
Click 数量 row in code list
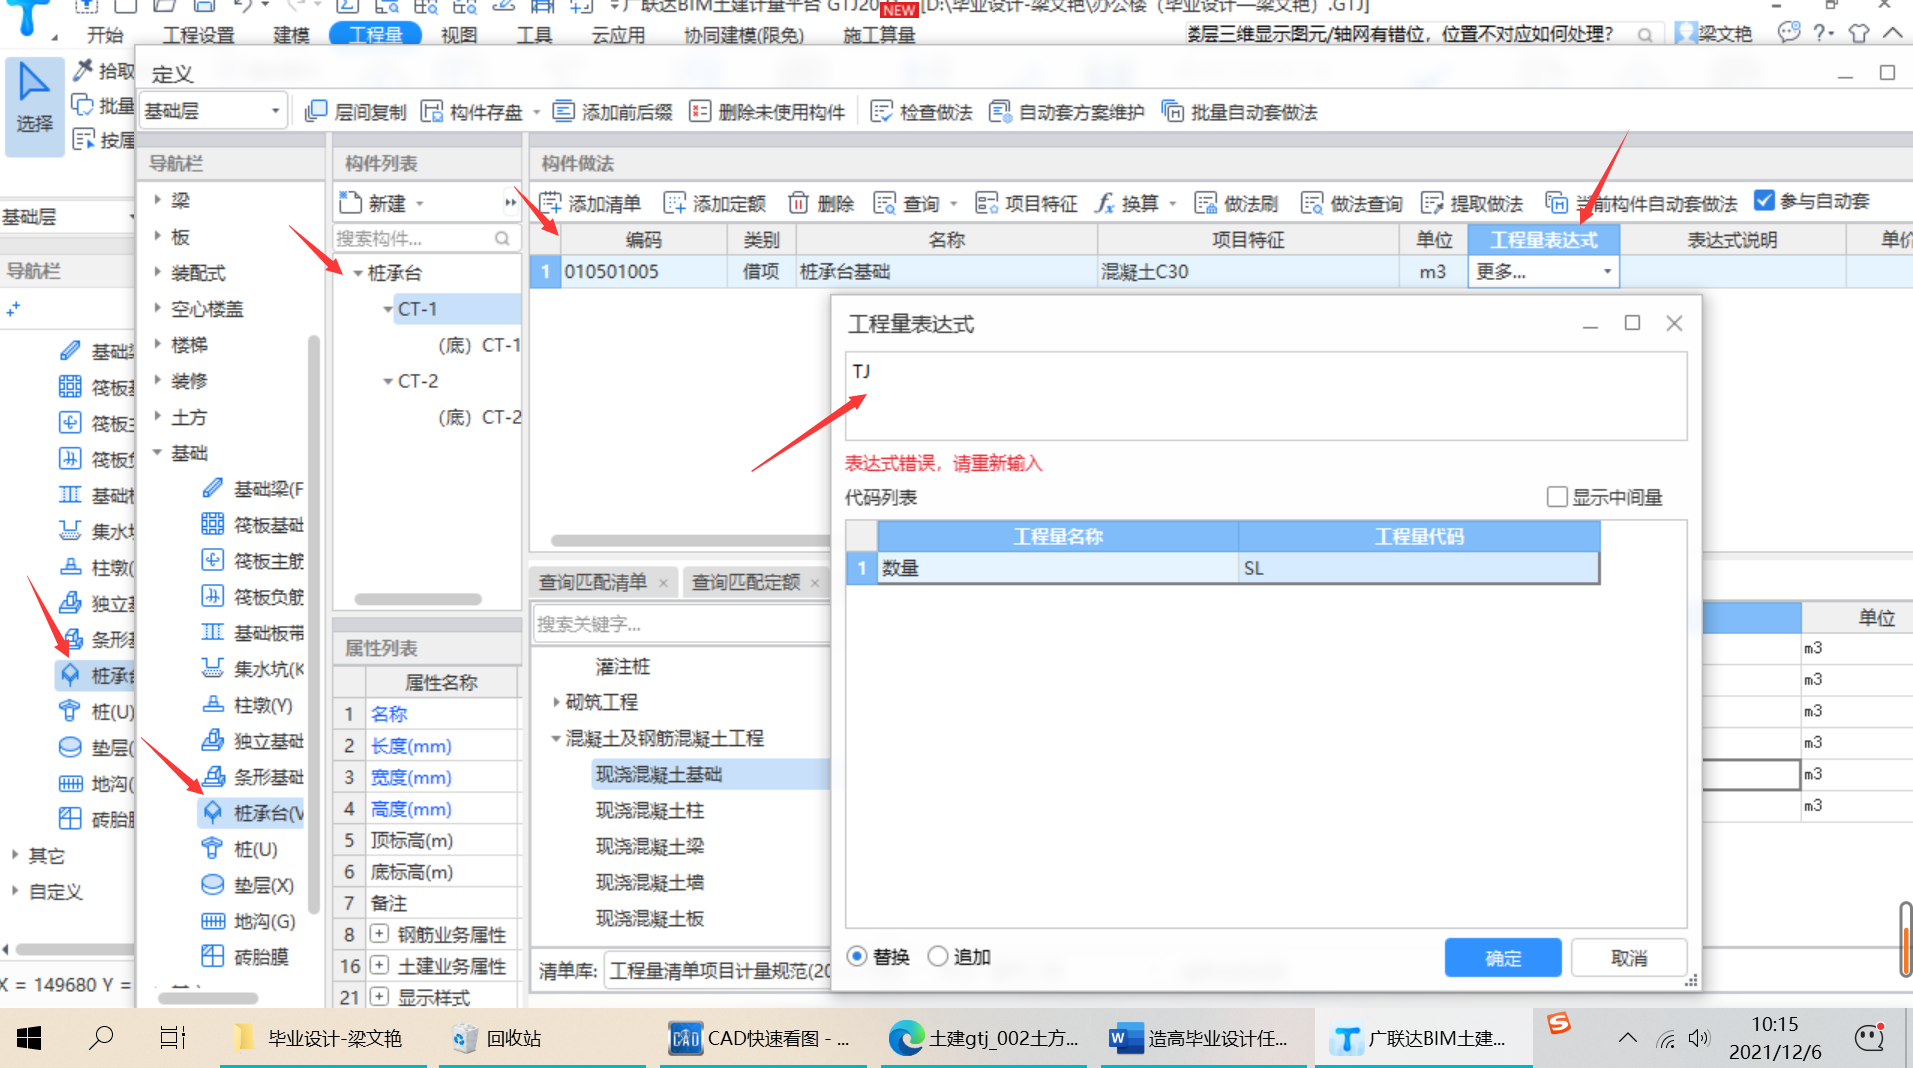pos(1223,567)
